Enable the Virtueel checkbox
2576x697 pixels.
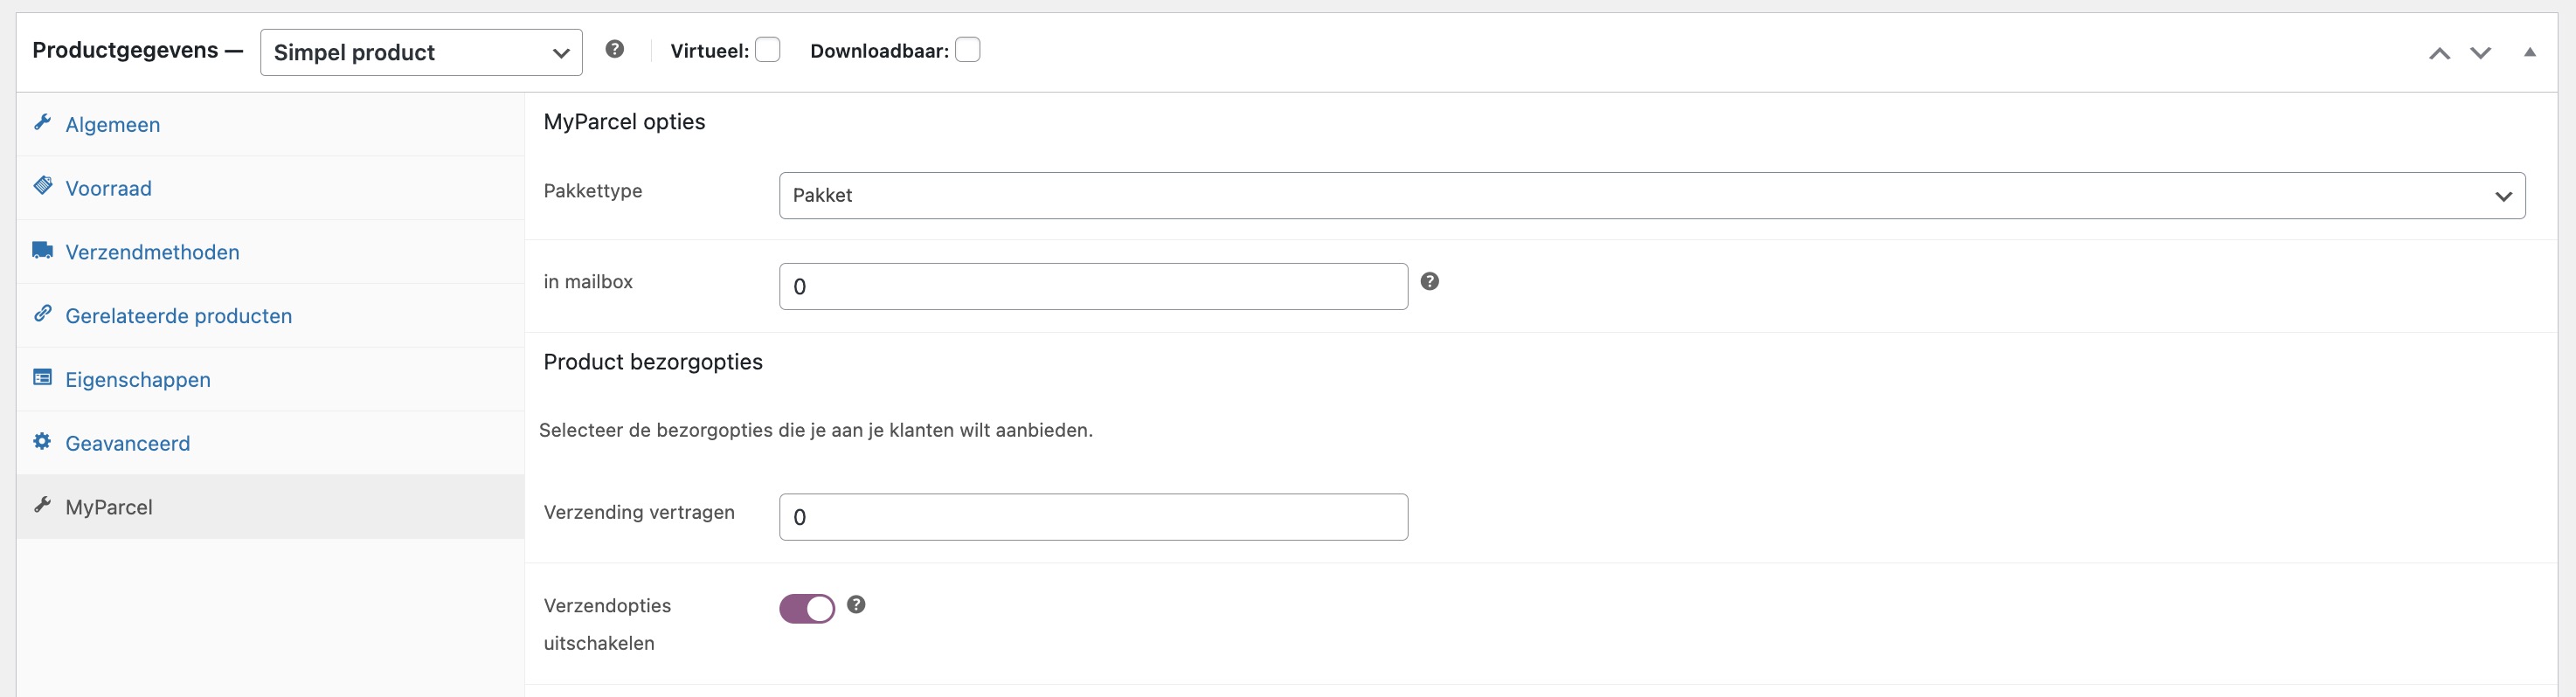point(767,48)
